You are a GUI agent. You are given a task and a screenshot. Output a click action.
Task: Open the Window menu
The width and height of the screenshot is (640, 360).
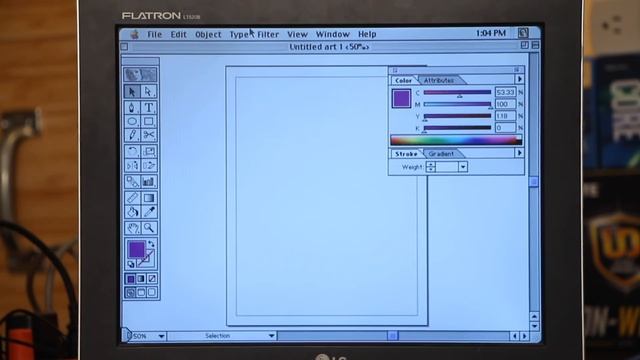coord(333,34)
